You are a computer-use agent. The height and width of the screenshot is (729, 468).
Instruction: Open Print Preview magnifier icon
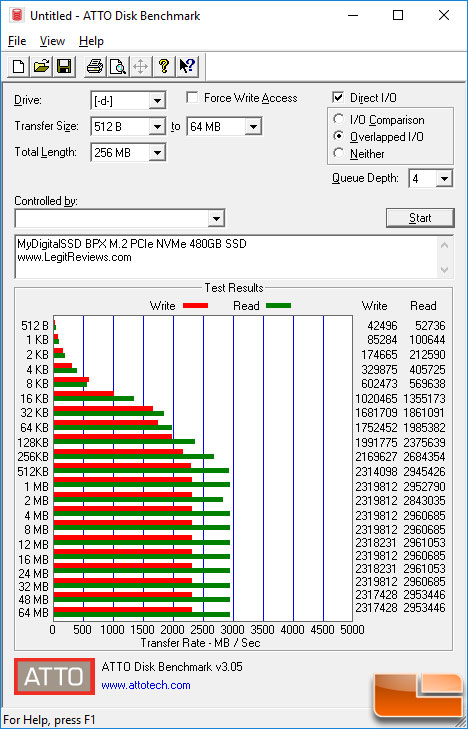point(118,67)
